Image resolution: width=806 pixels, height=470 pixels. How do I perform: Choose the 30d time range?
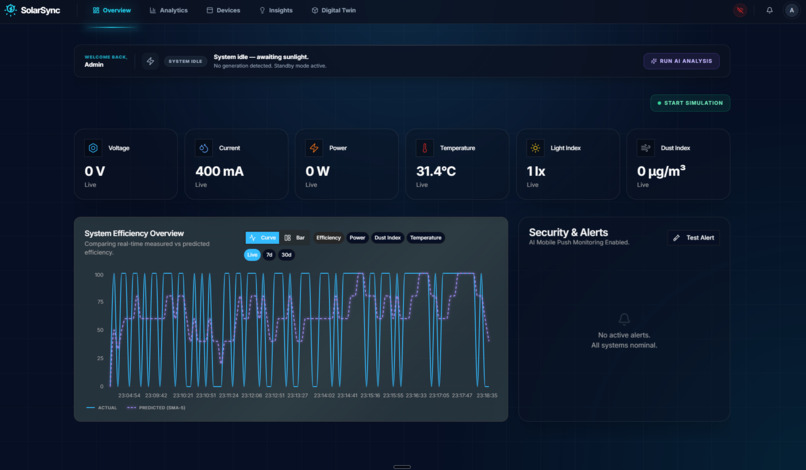286,255
